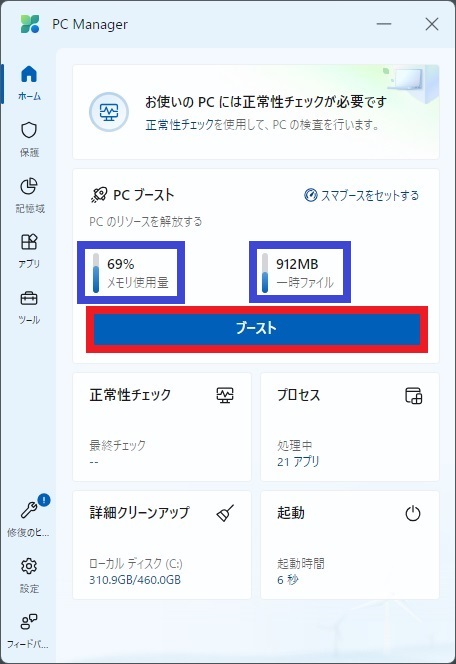This screenshot has height=664, width=456.
Task: Open the プロセス card
Action: pos(350,426)
